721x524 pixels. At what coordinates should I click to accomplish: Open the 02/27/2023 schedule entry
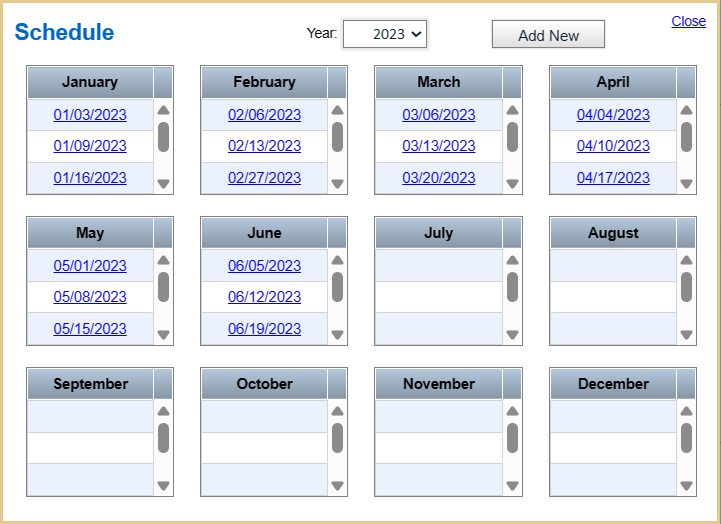[x=264, y=177]
